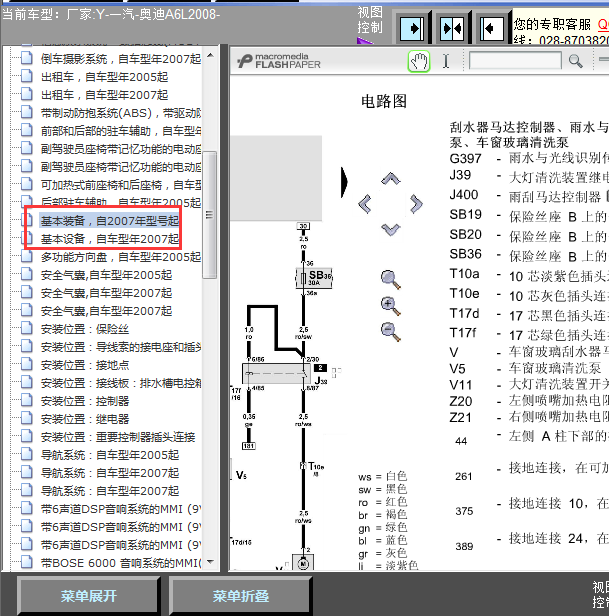Select 基本设备，自车型年2007起
This screenshot has width=609, height=616.
110,239
